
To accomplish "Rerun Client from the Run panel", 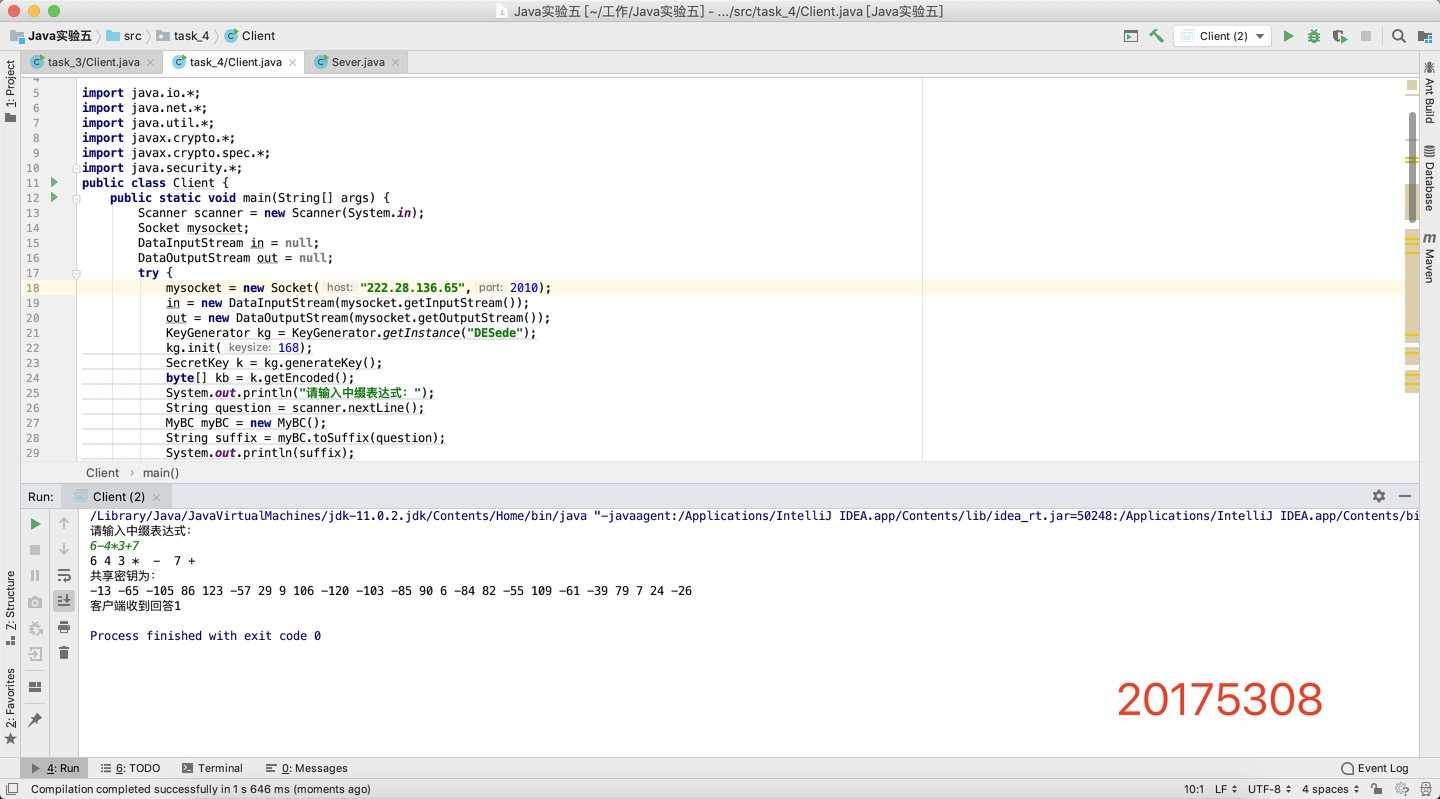I will (35, 523).
